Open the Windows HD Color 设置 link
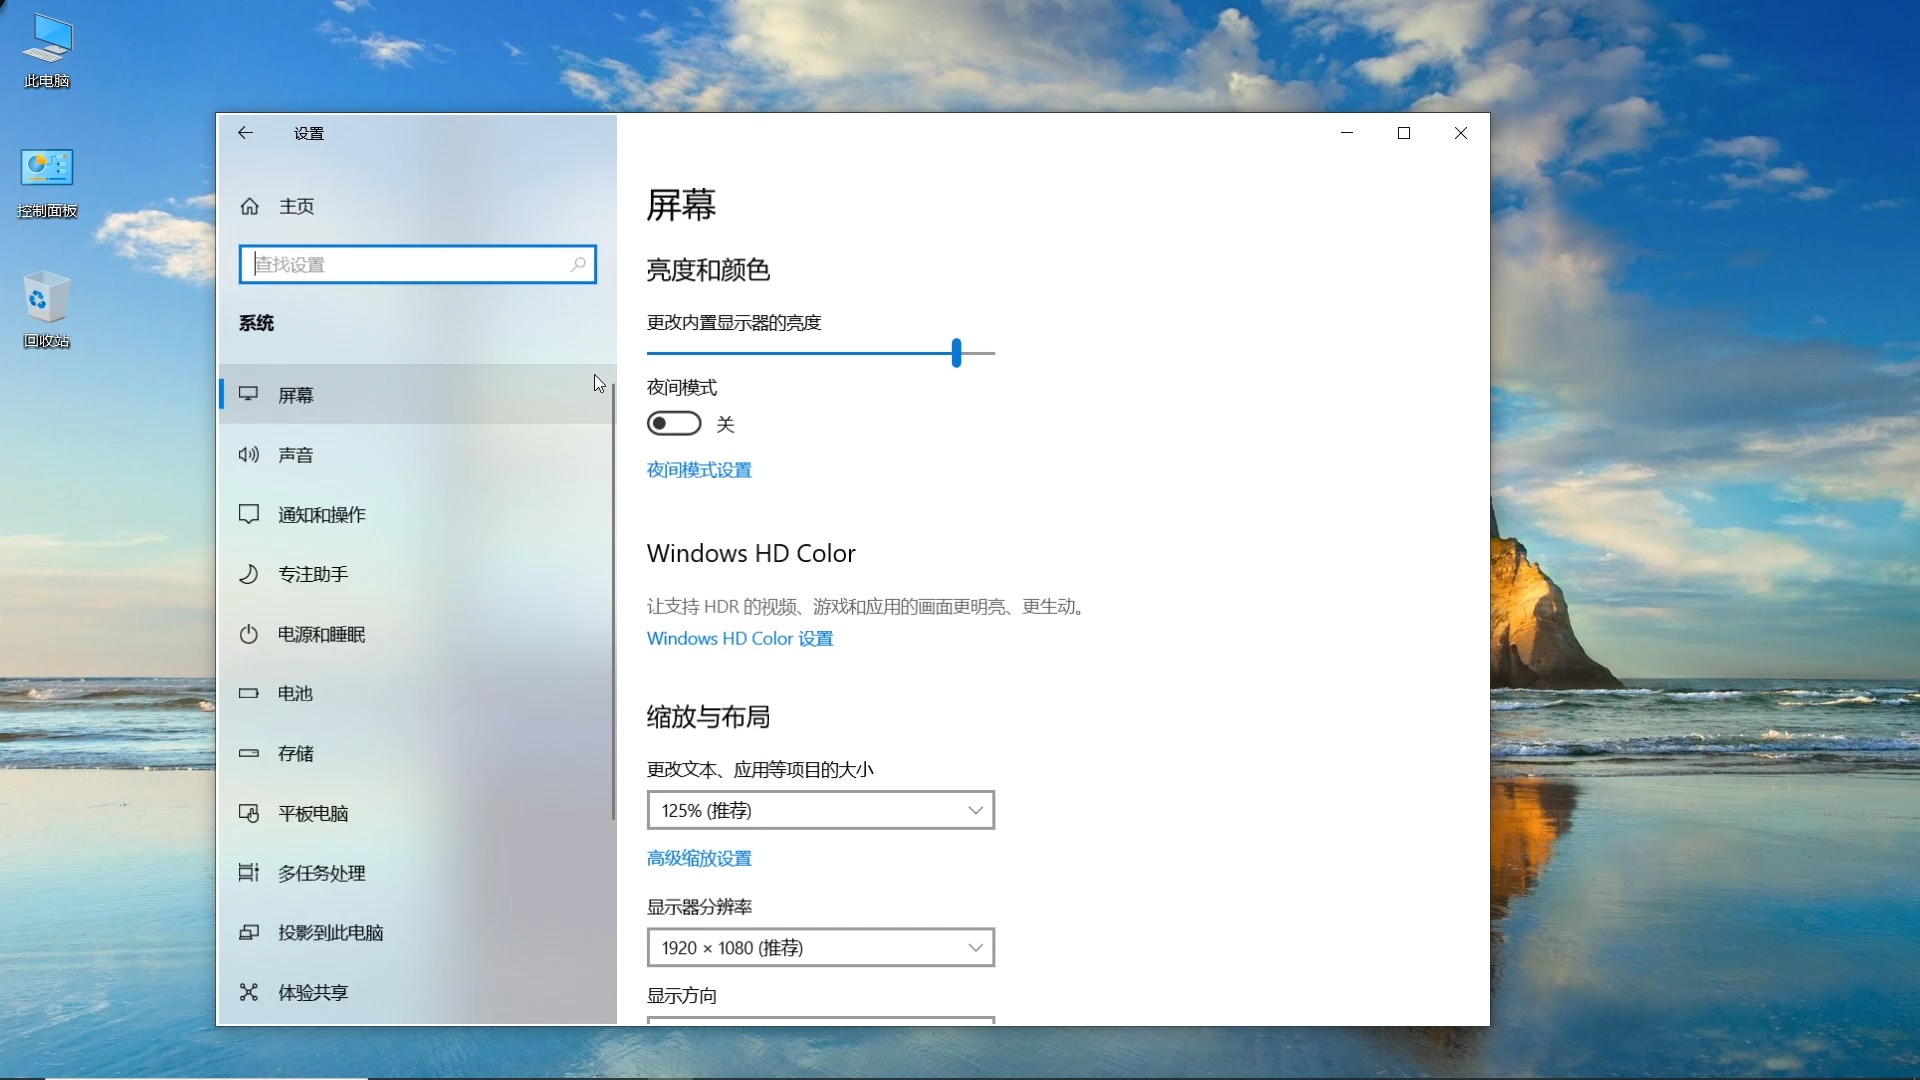Screen dimensions: 1920x1080 pyautogui.click(x=740, y=638)
